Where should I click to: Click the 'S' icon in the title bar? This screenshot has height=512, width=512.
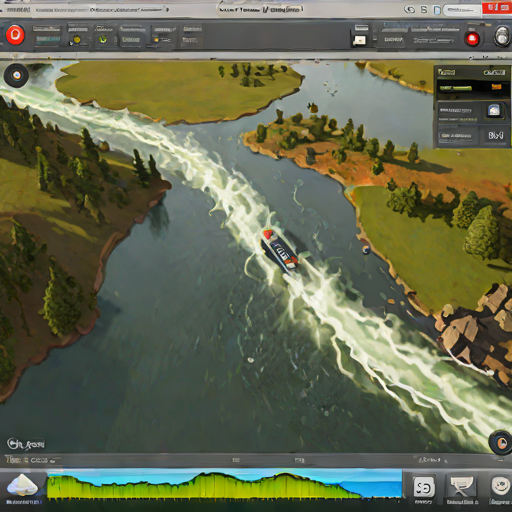[424, 10]
